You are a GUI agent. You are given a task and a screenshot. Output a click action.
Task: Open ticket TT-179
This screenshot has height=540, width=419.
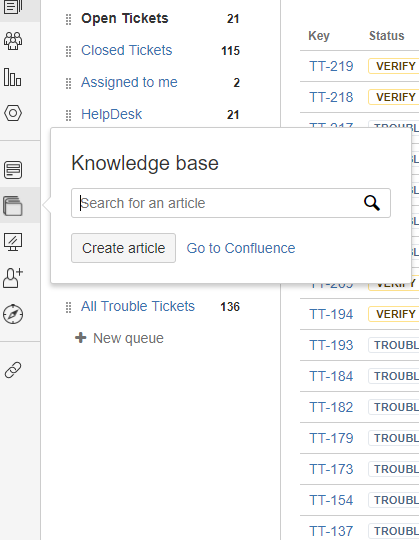point(331,438)
